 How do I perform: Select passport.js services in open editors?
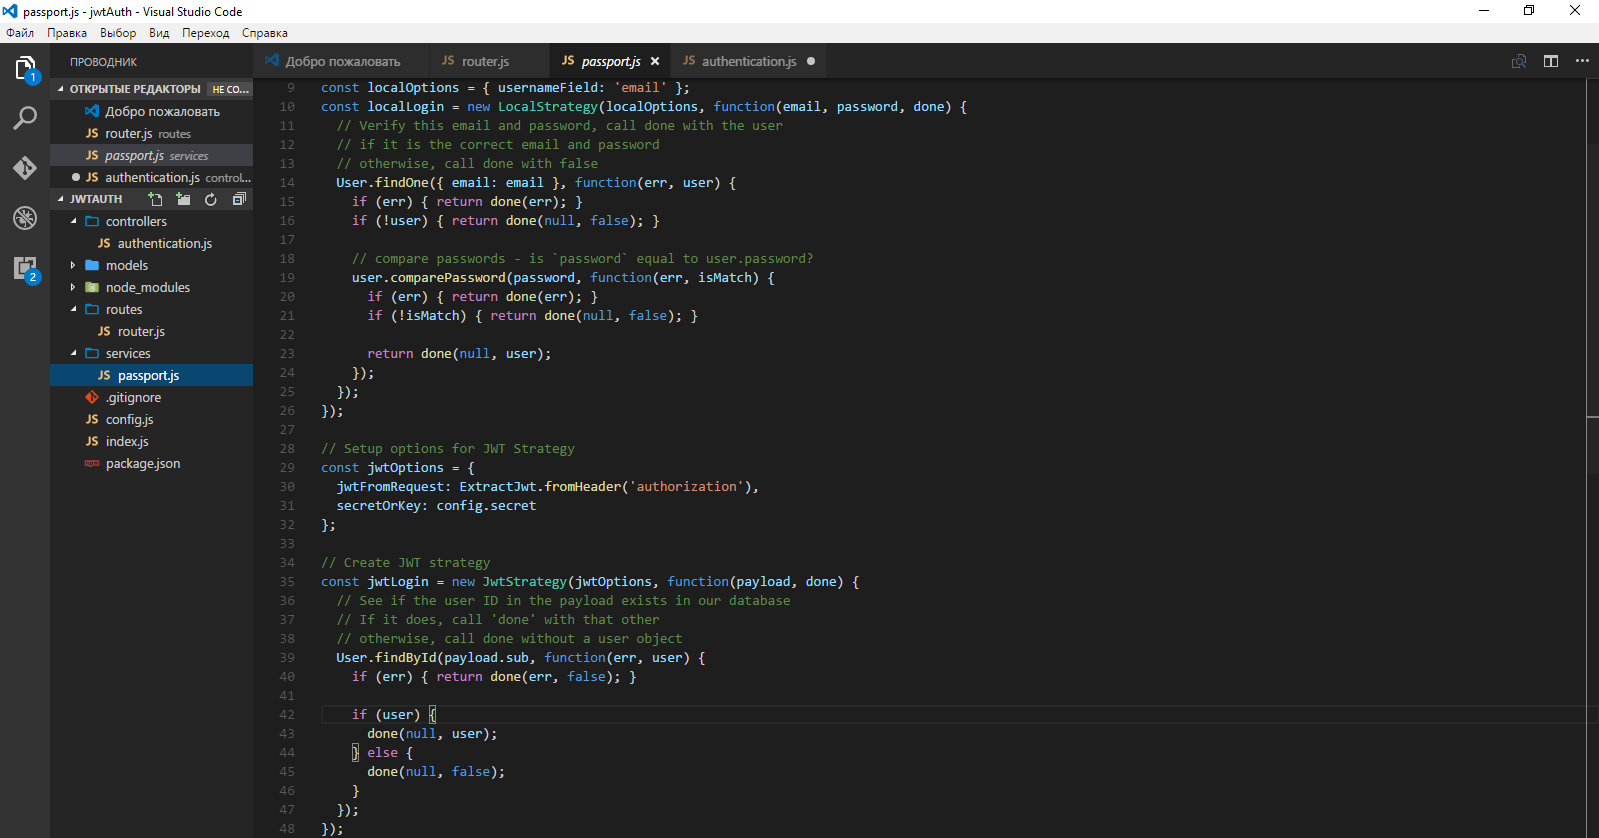[x=152, y=155]
